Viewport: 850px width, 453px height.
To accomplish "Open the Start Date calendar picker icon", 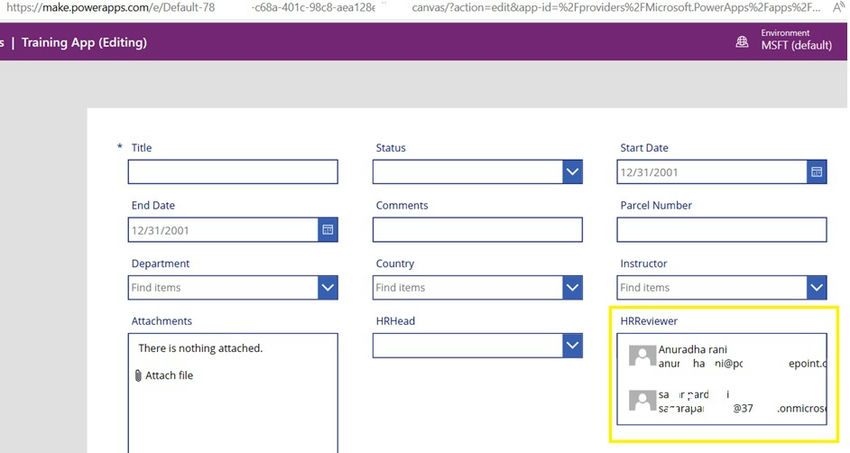I will (x=816, y=172).
